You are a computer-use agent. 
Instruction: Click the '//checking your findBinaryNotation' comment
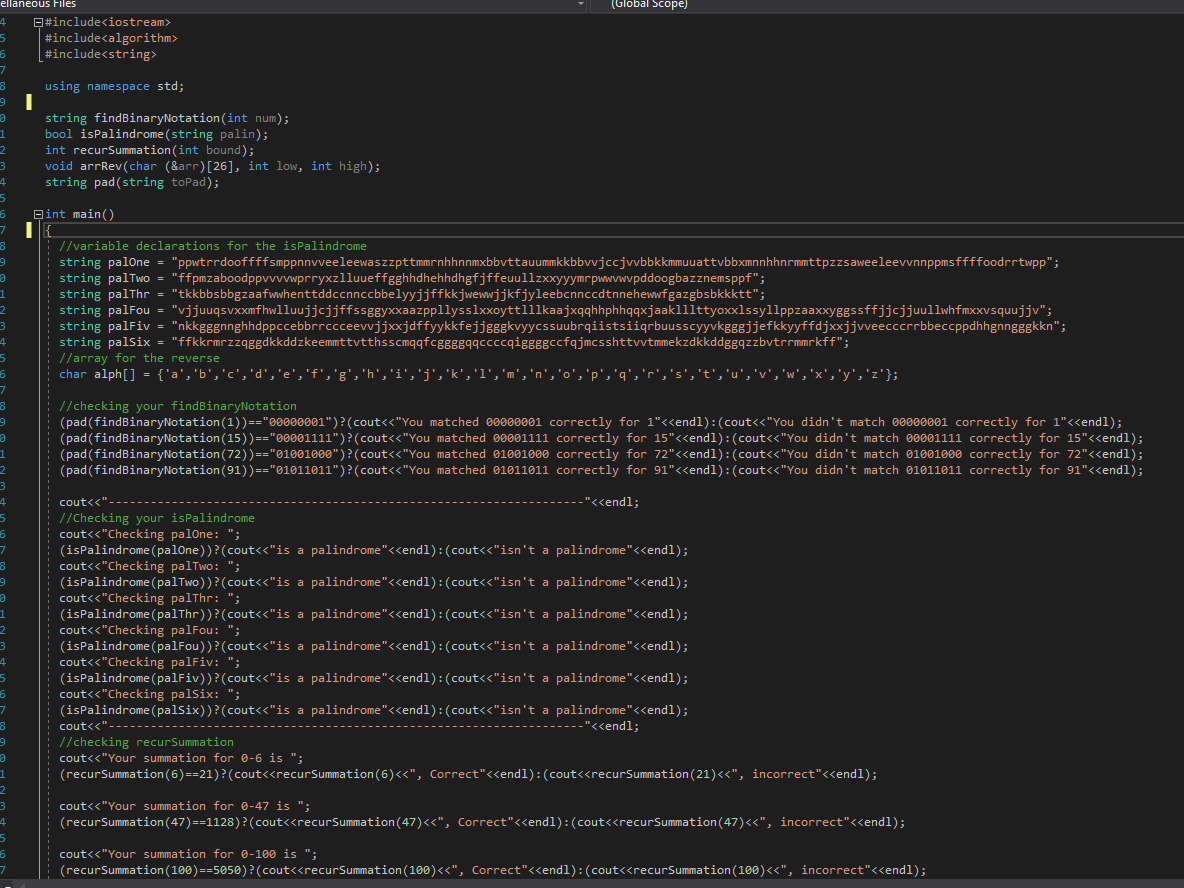click(x=178, y=406)
